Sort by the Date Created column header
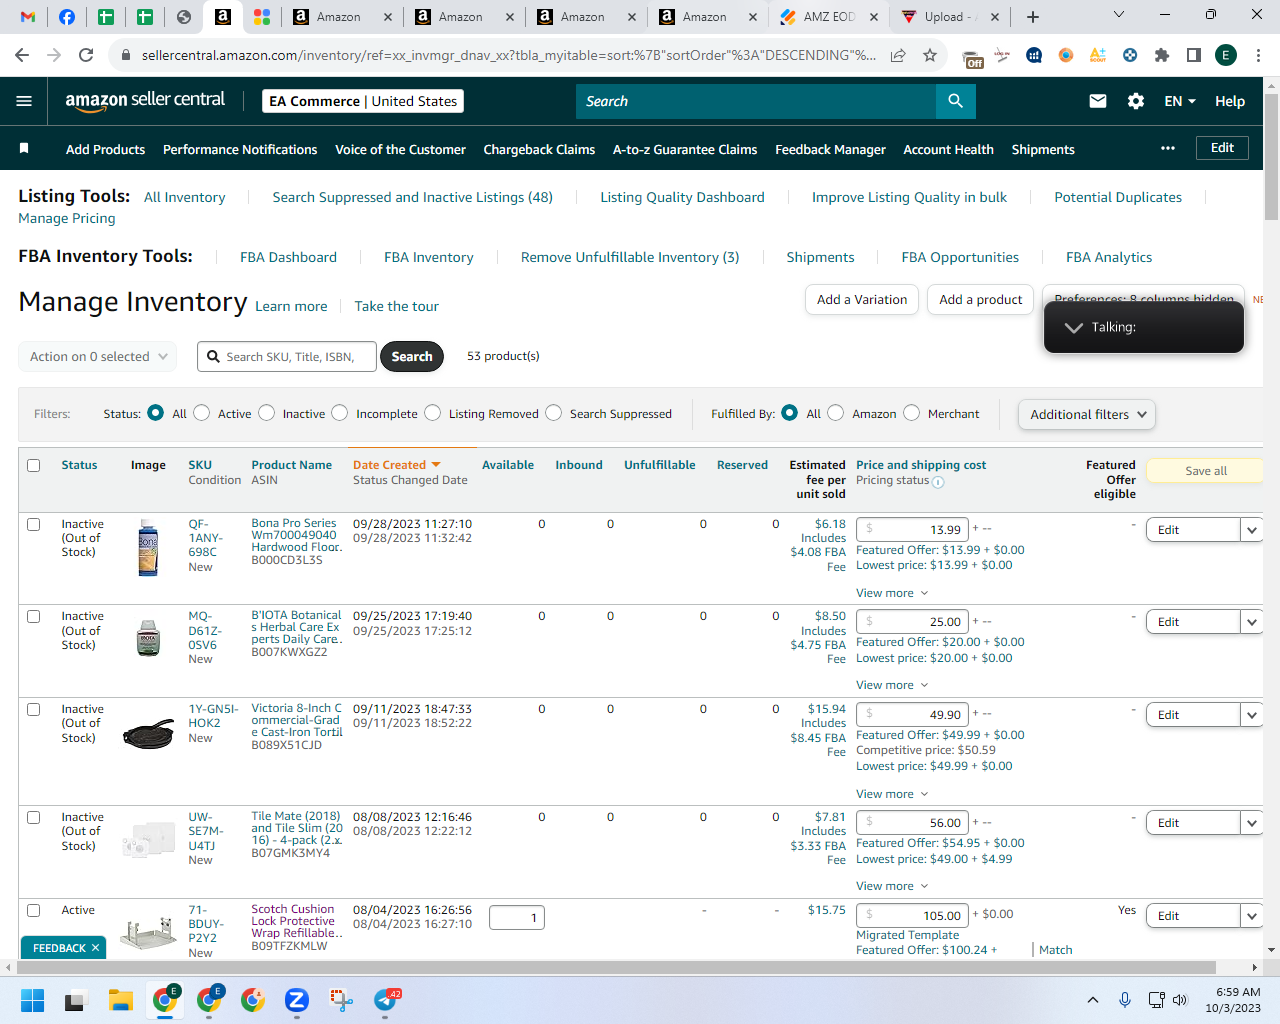The width and height of the screenshot is (1280, 1024). tap(396, 465)
